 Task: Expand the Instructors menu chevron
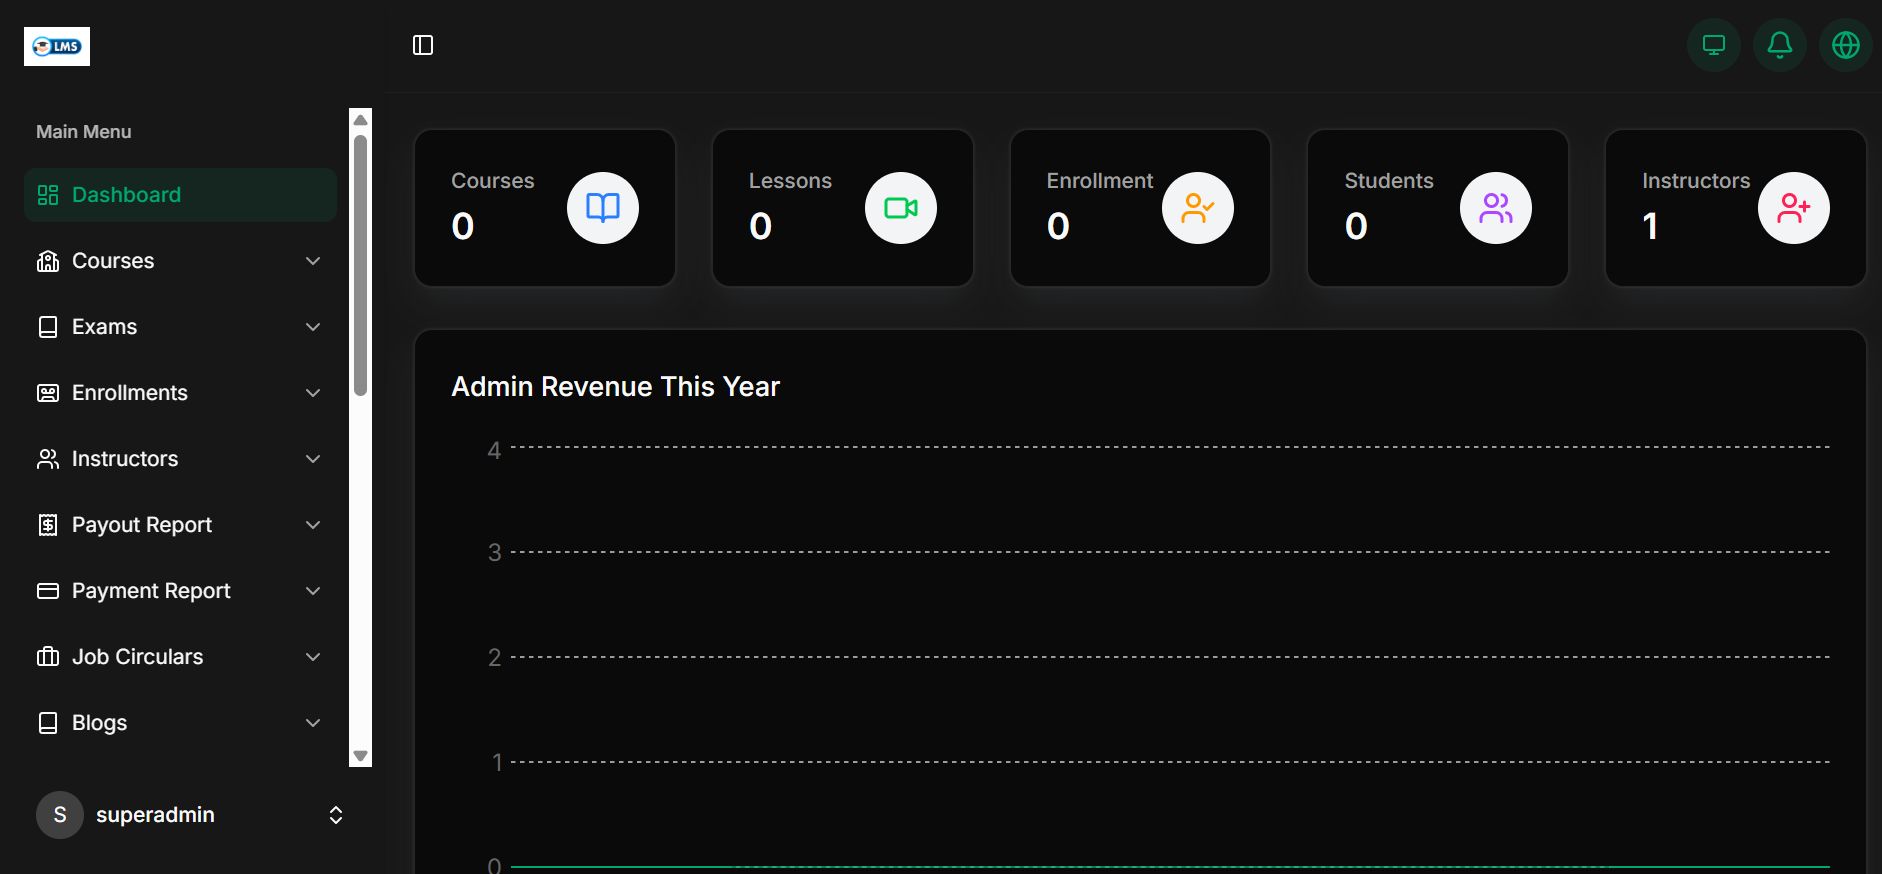pos(313,459)
